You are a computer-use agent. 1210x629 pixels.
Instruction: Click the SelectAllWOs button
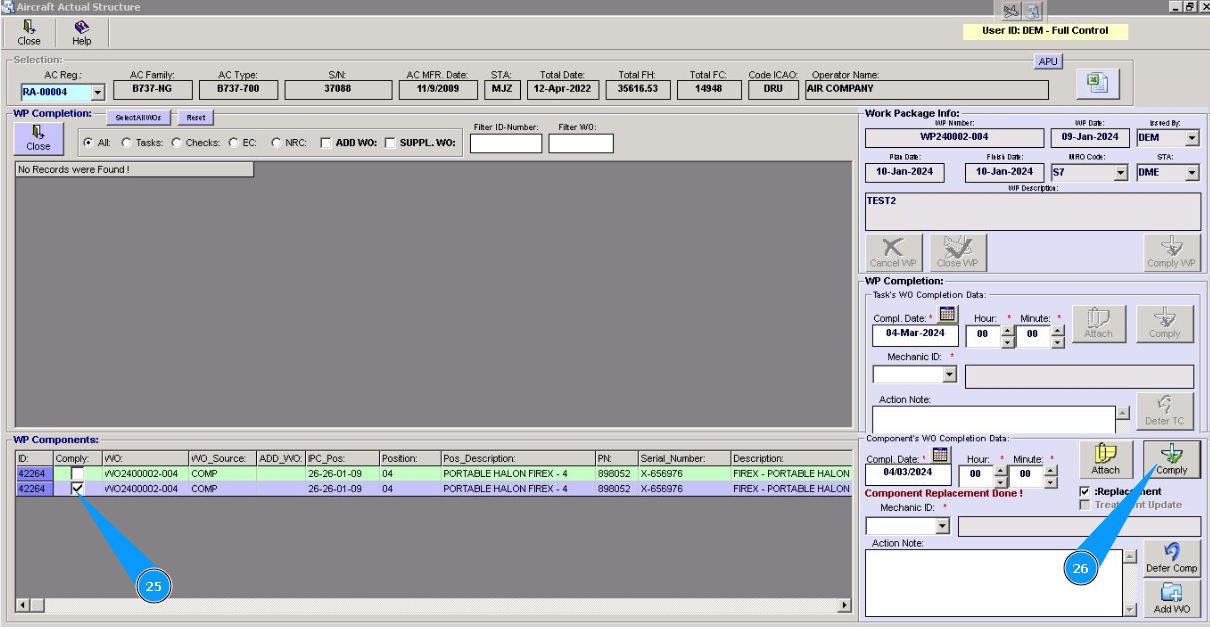click(139, 118)
